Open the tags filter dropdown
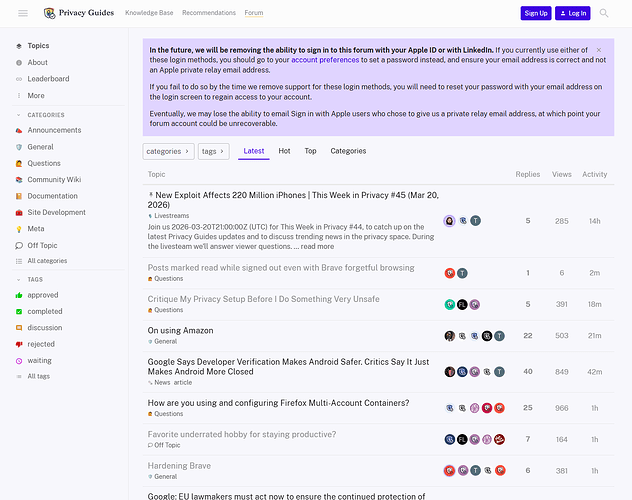This screenshot has height=500, width=632. click(213, 151)
